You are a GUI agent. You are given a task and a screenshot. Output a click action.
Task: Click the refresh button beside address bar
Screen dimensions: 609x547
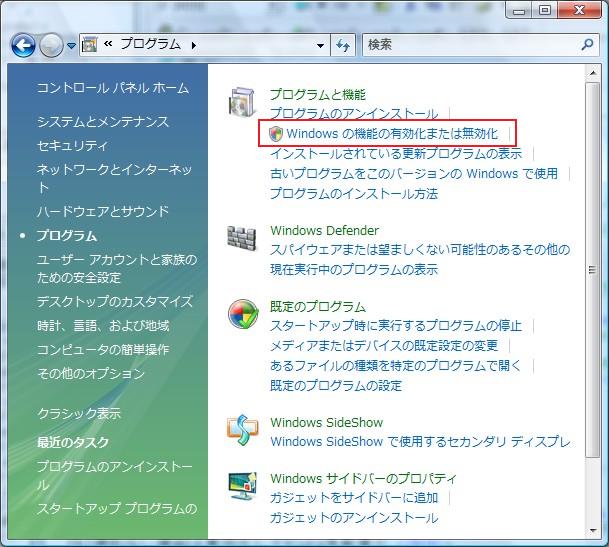(x=343, y=45)
